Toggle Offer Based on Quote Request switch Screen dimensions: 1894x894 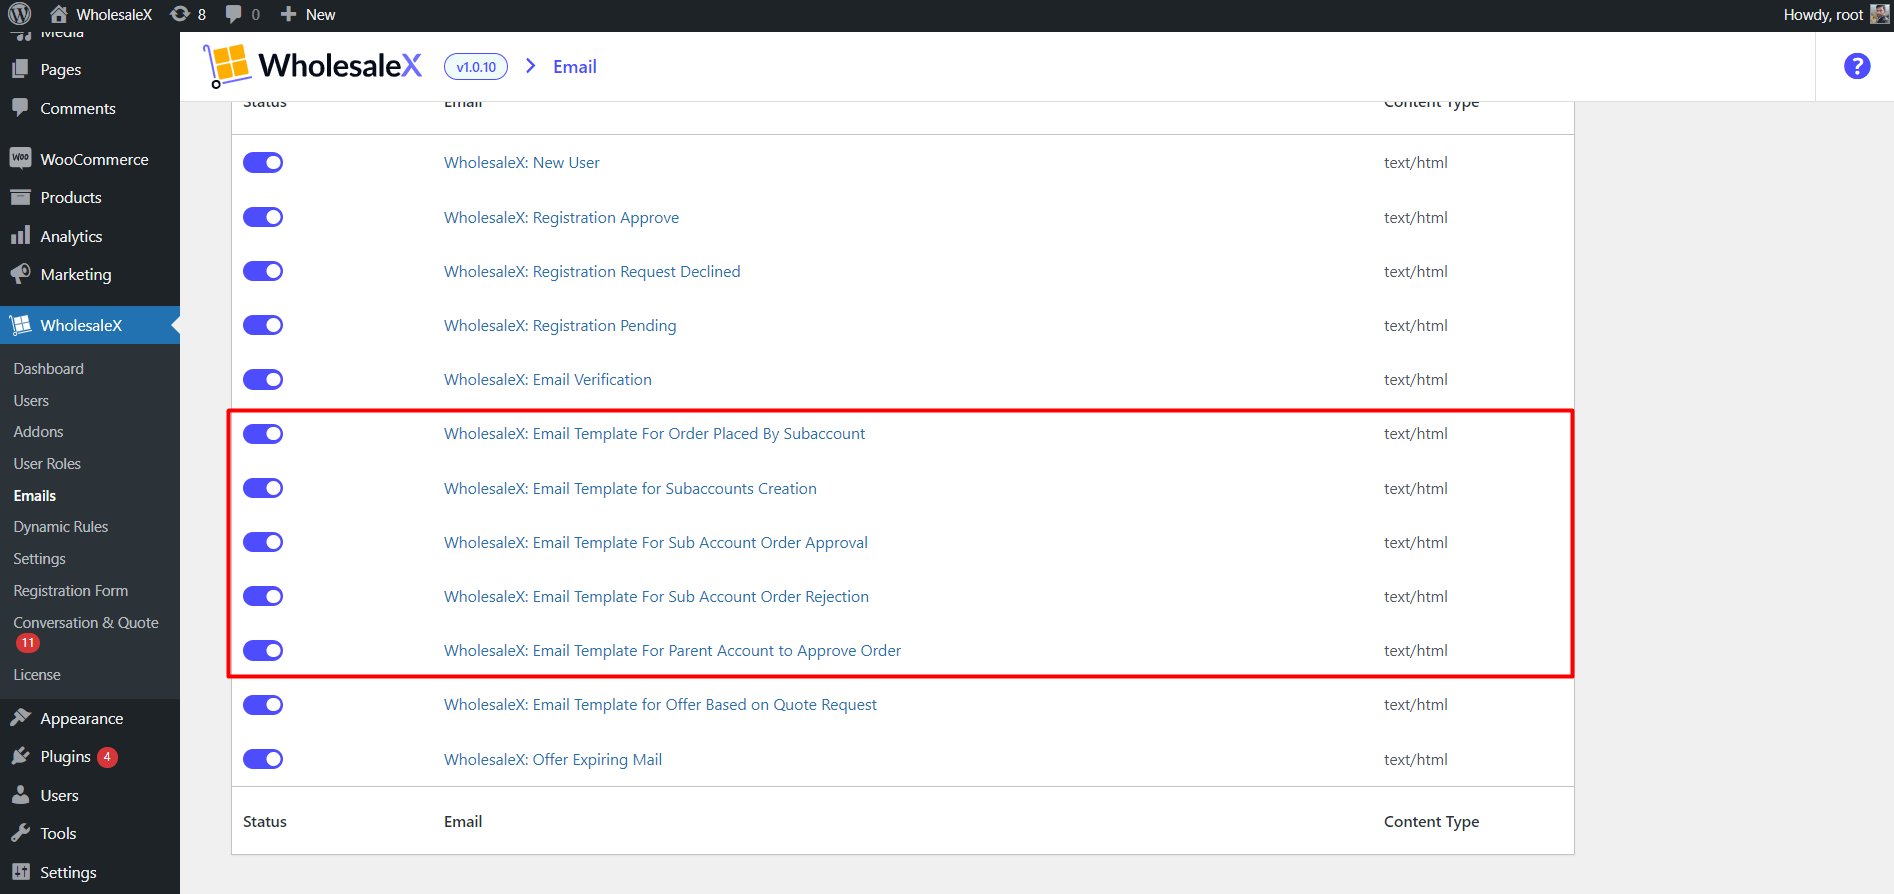click(263, 704)
